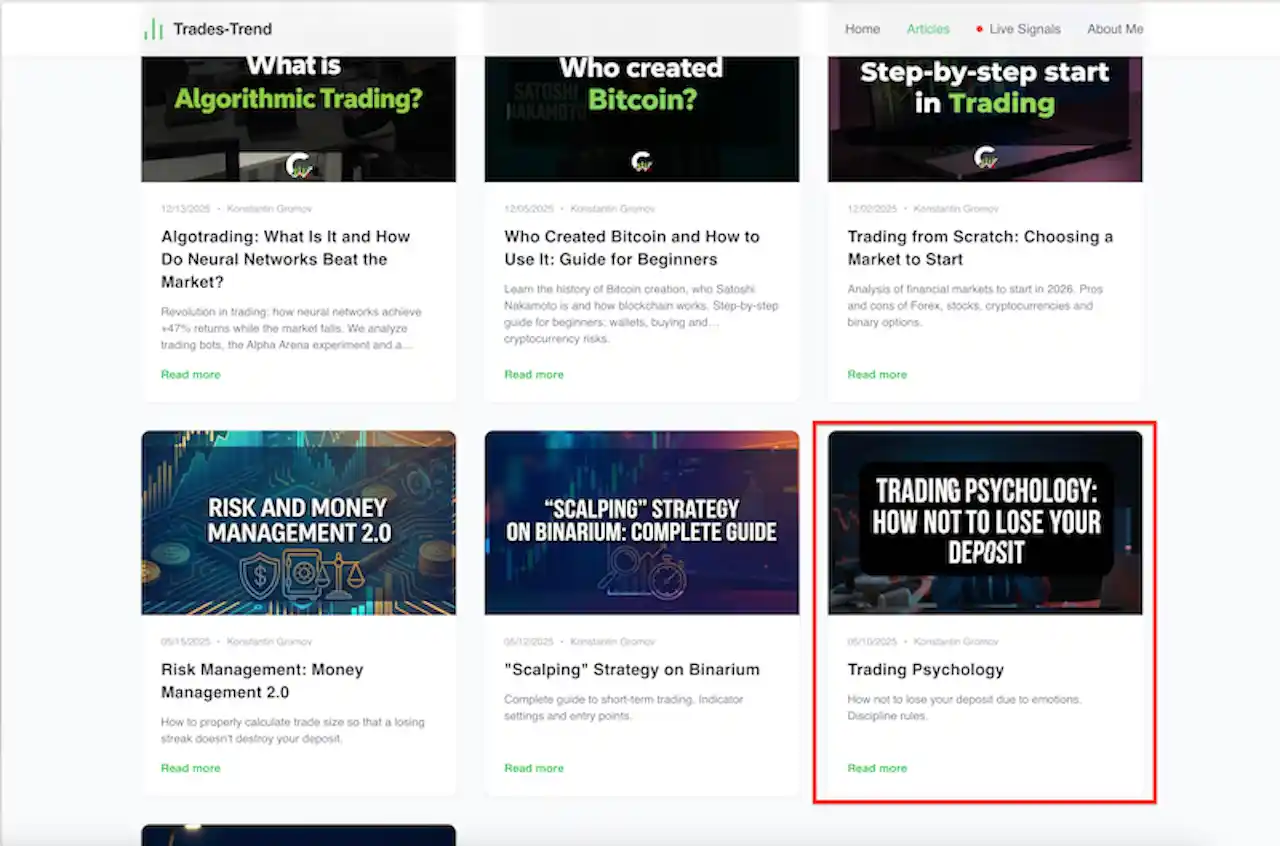Viewport: 1280px width, 846px height.
Task: Open the Algotrading neural networks article title
Action: tap(286, 259)
